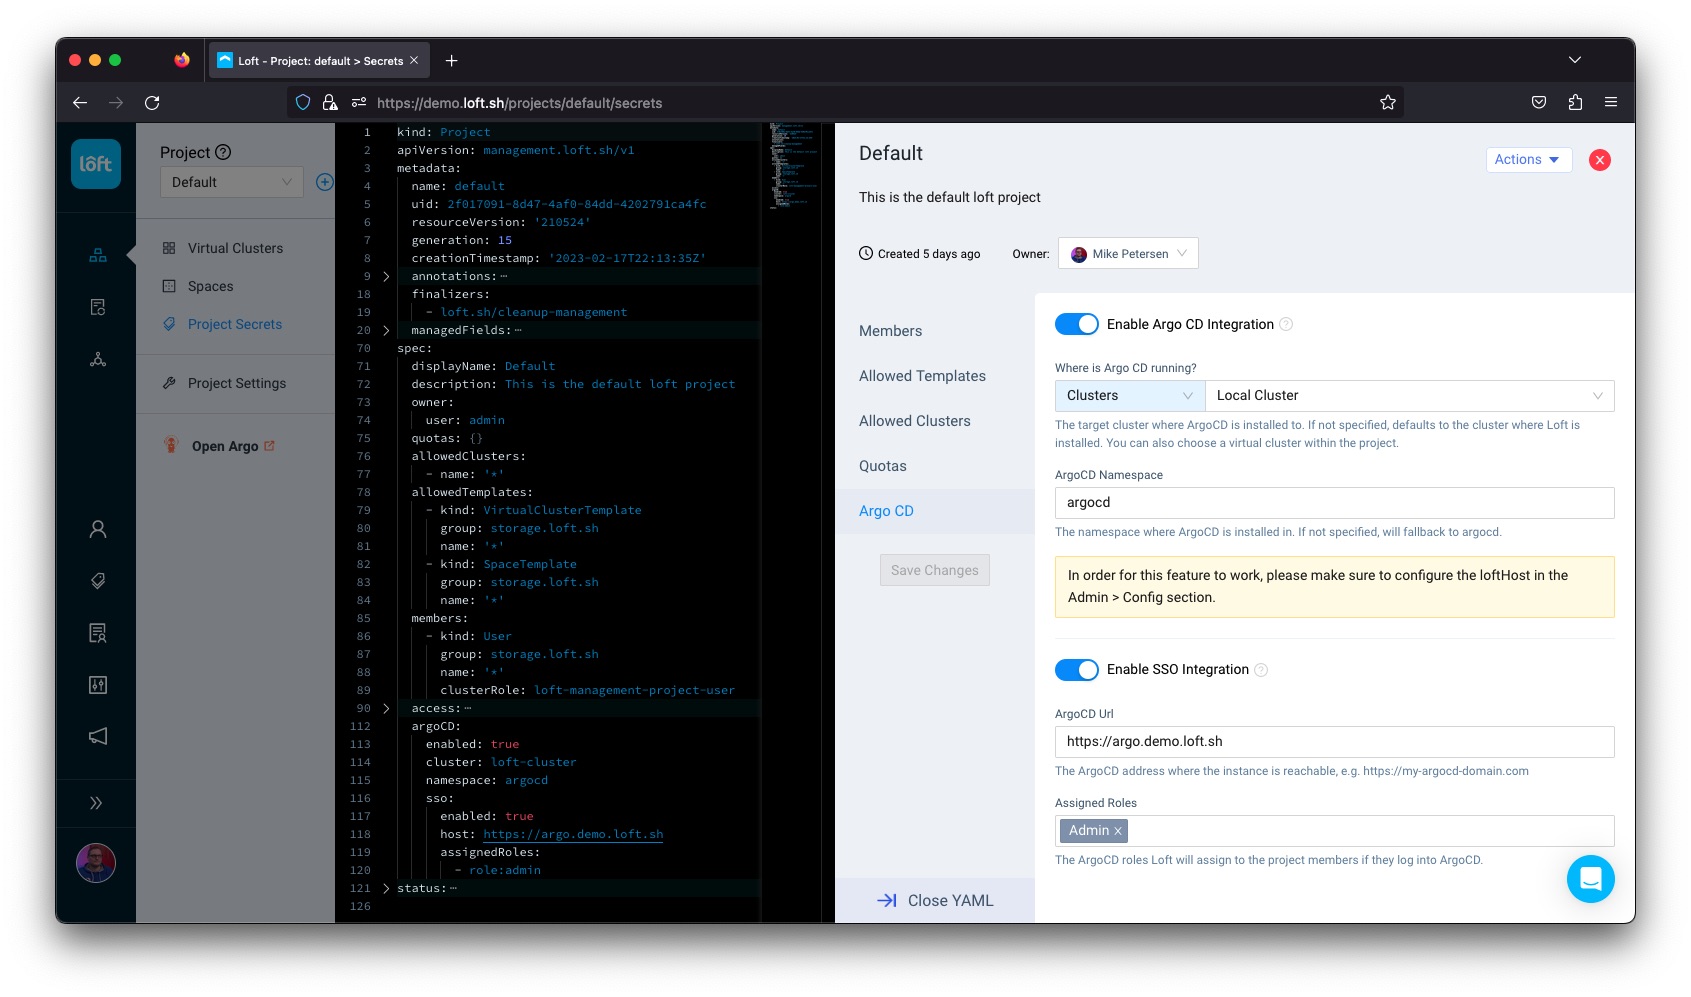Open the Intercom chat bubble

(x=1590, y=879)
